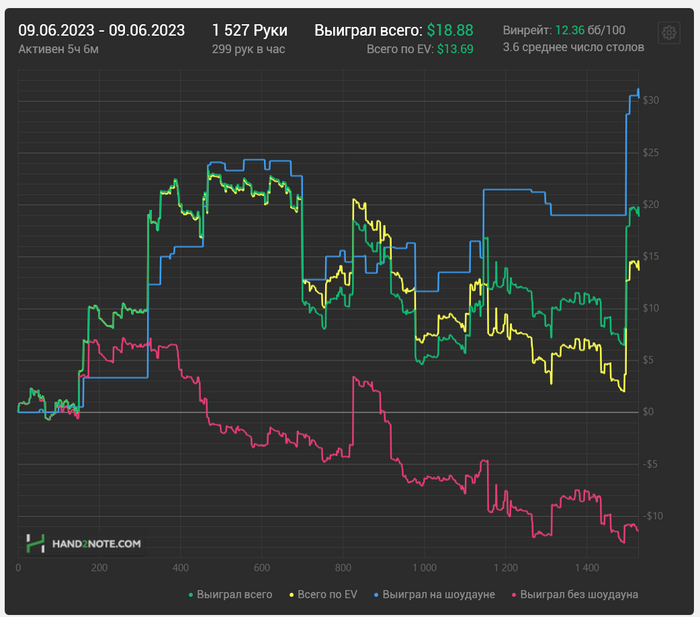The image size is (700, 617).
Task: Click the -$10 y-axis label
Action: tap(653, 516)
